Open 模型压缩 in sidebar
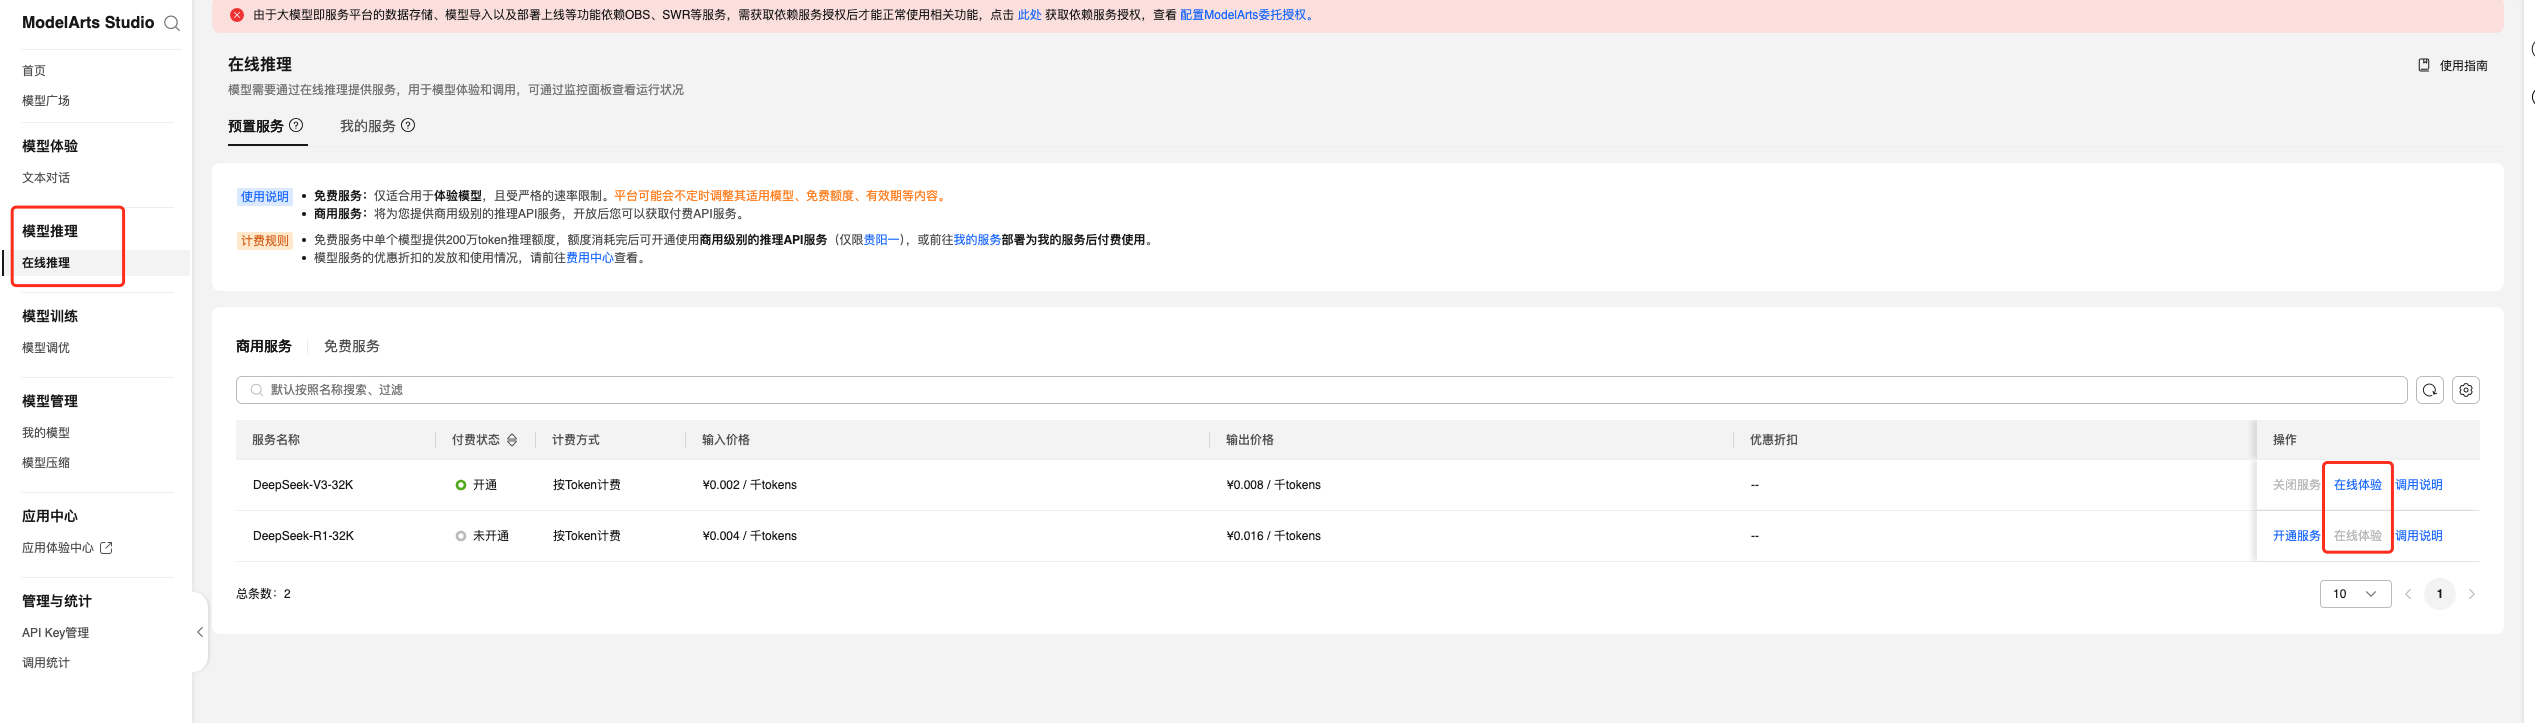The height and width of the screenshot is (723, 2535). click(x=46, y=463)
